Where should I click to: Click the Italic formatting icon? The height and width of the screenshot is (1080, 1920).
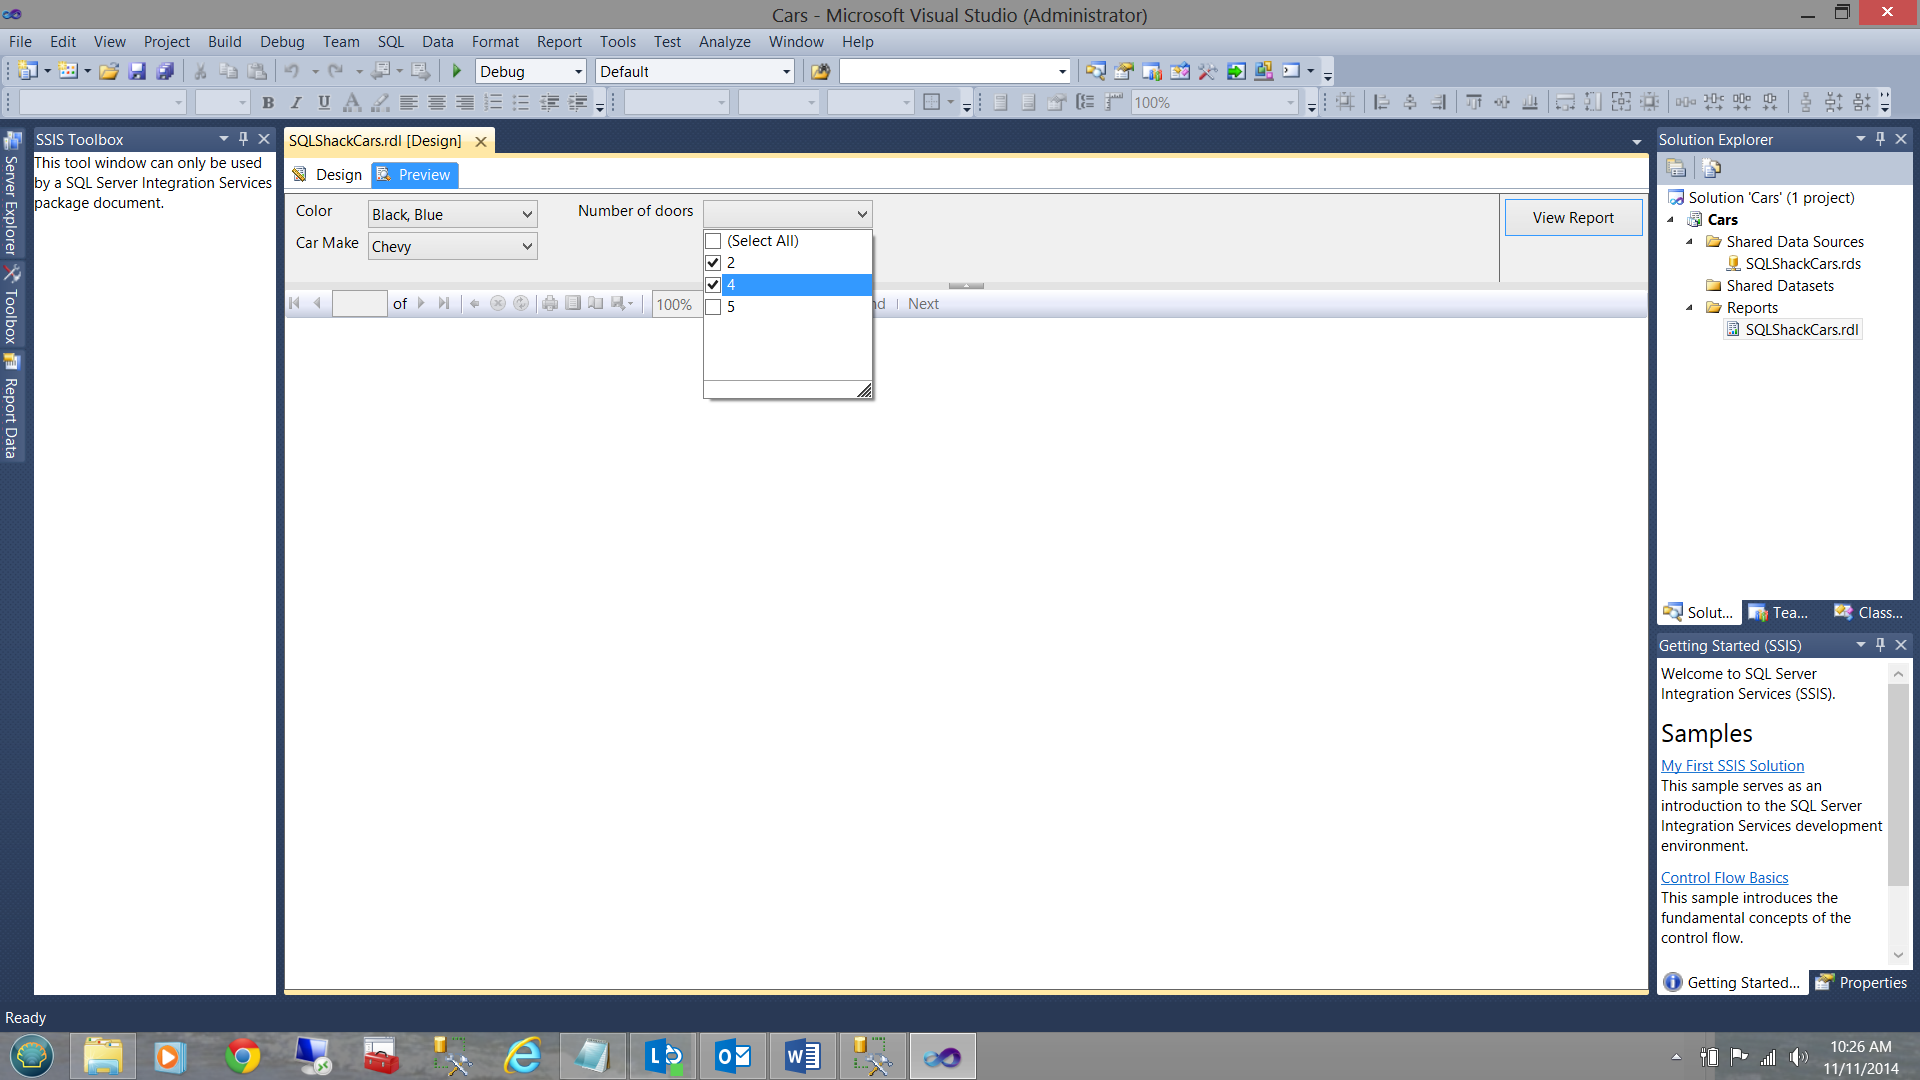[296, 102]
